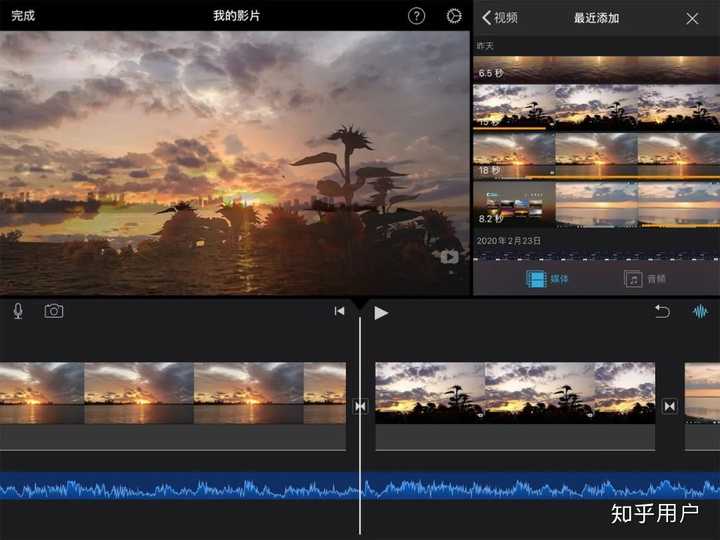Play the movie preview
The width and height of the screenshot is (720, 540).
click(381, 313)
